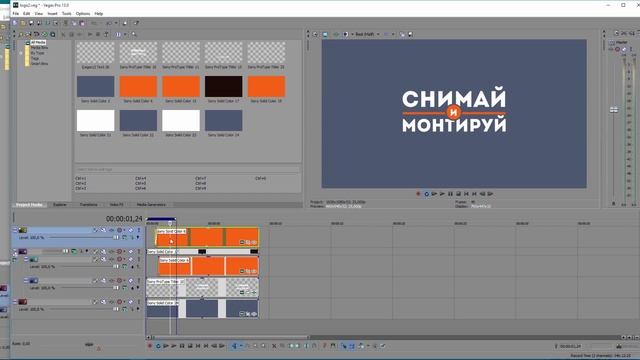The height and width of the screenshot is (360, 640).
Task: Open the Best (Half) preview quality dropdown
Action: [367, 35]
